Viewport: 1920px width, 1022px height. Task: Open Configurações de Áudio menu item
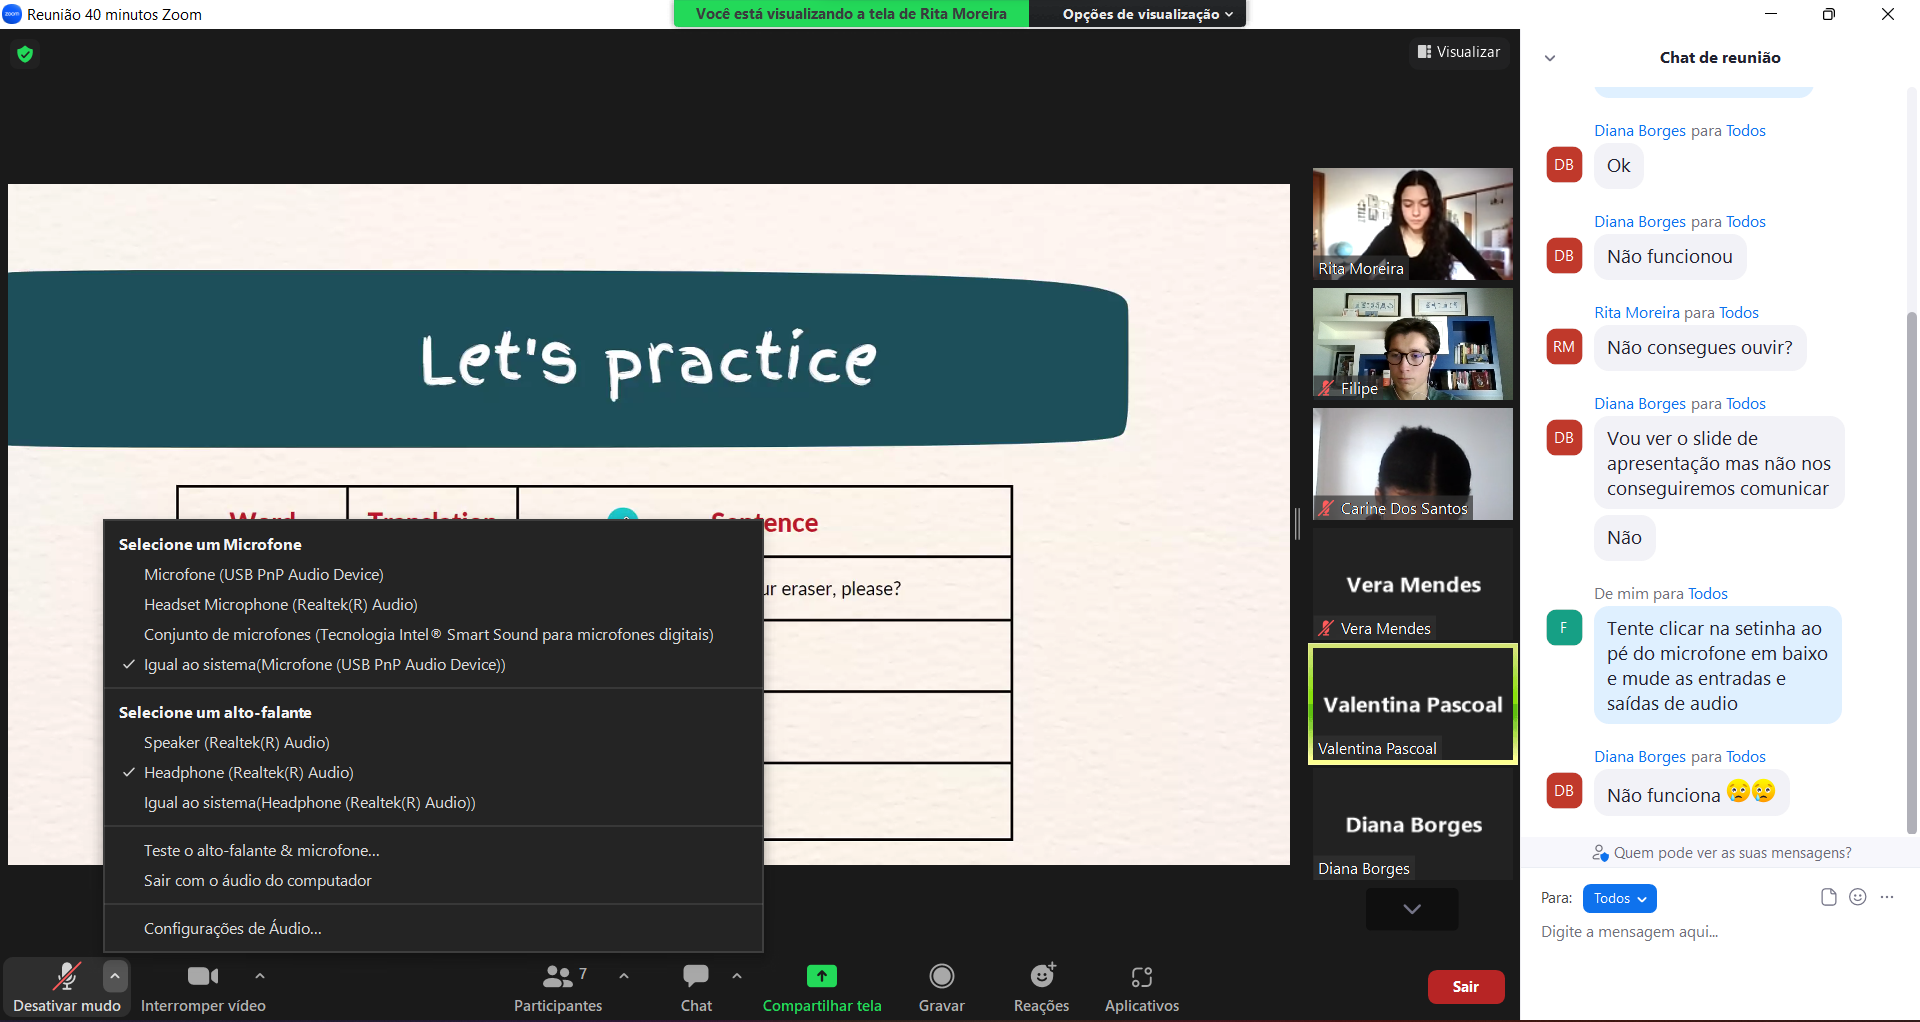click(x=433, y=928)
